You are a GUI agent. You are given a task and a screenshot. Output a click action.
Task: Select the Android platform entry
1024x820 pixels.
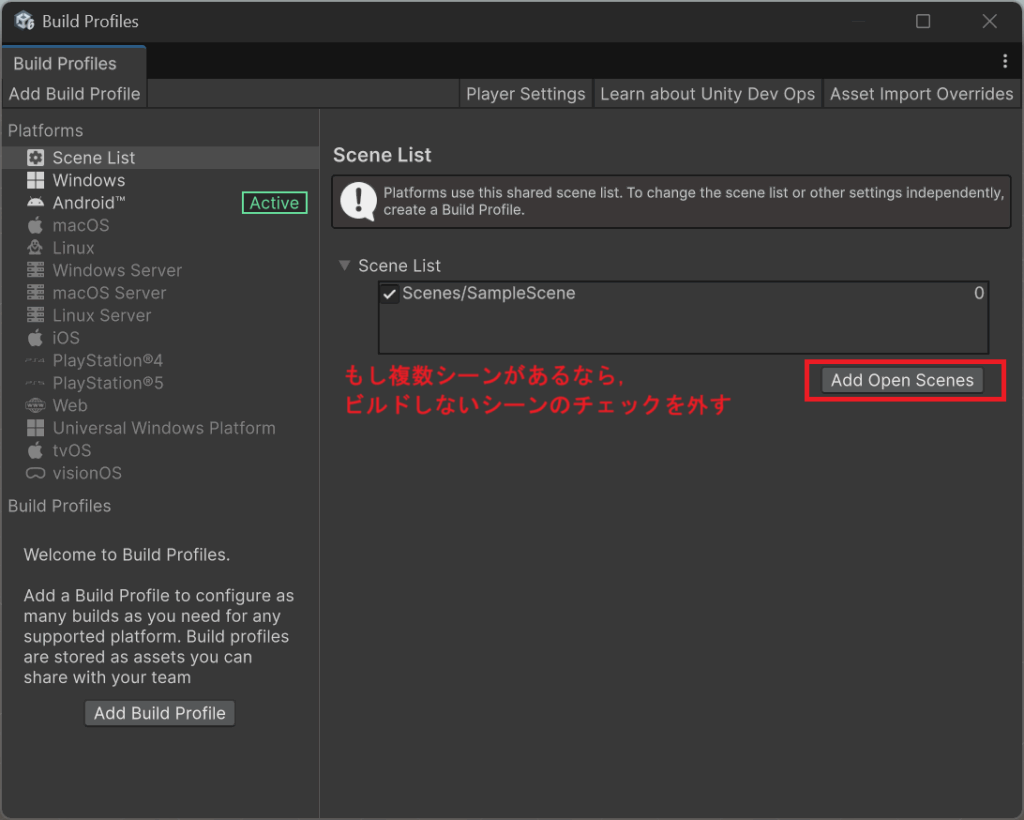click(161, 202)
